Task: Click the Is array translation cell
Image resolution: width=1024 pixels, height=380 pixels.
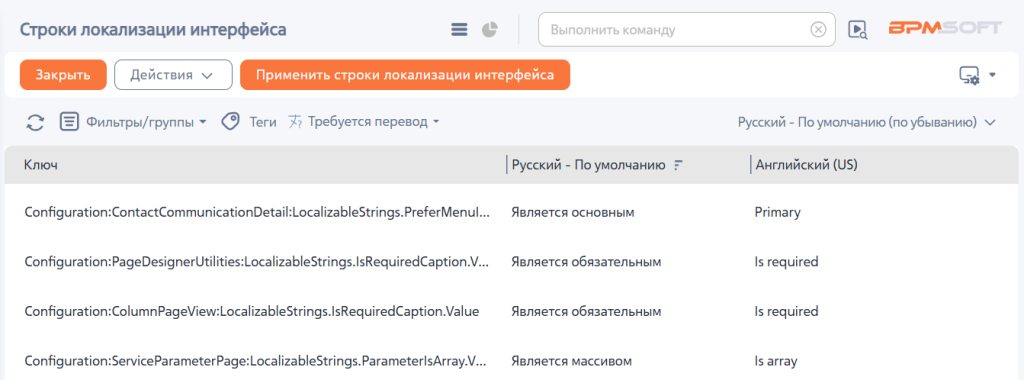Action: tap(776, 361)
